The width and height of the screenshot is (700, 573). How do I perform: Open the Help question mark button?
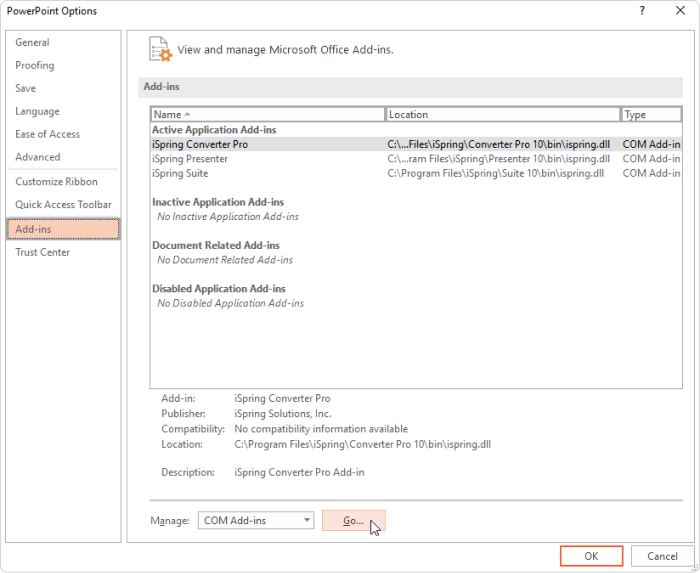pyautogui.click(x=642, y=11)
